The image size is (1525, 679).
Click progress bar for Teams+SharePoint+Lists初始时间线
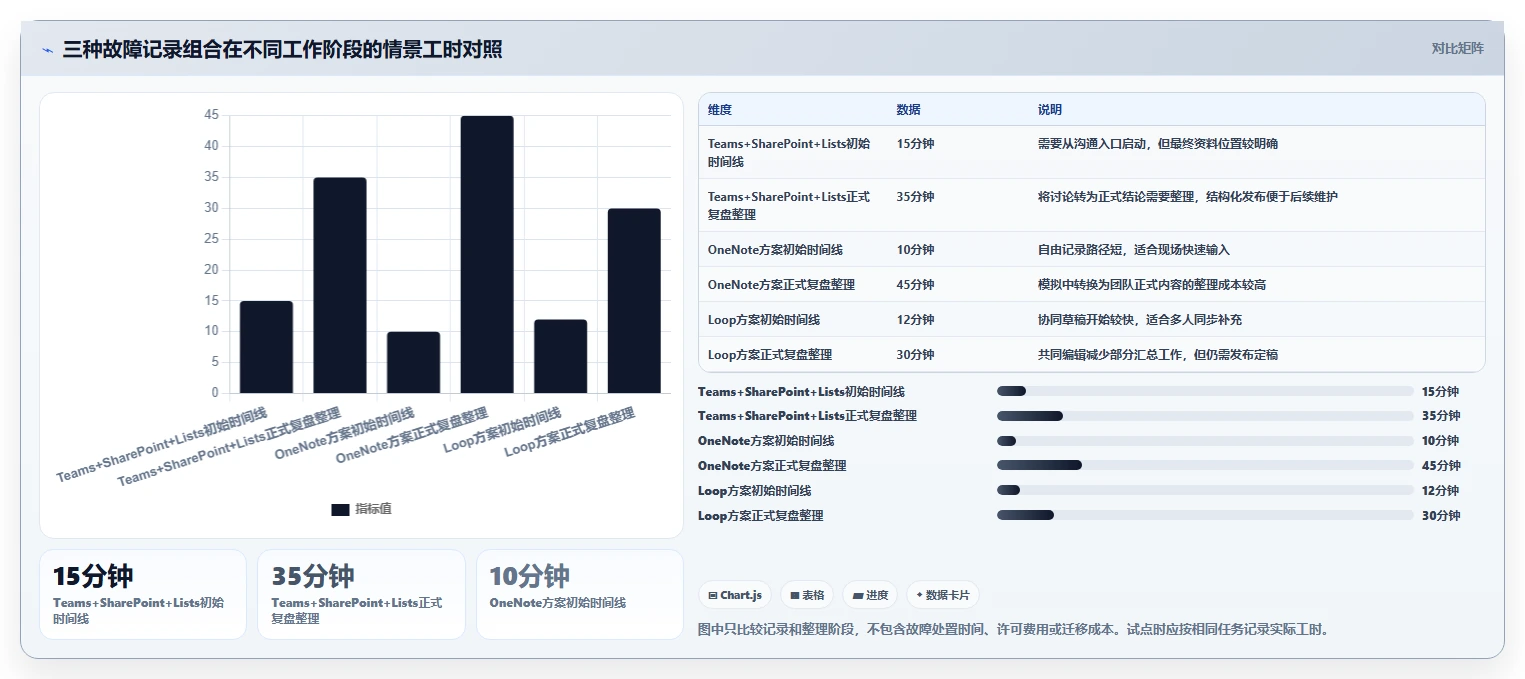[1205, 391]
